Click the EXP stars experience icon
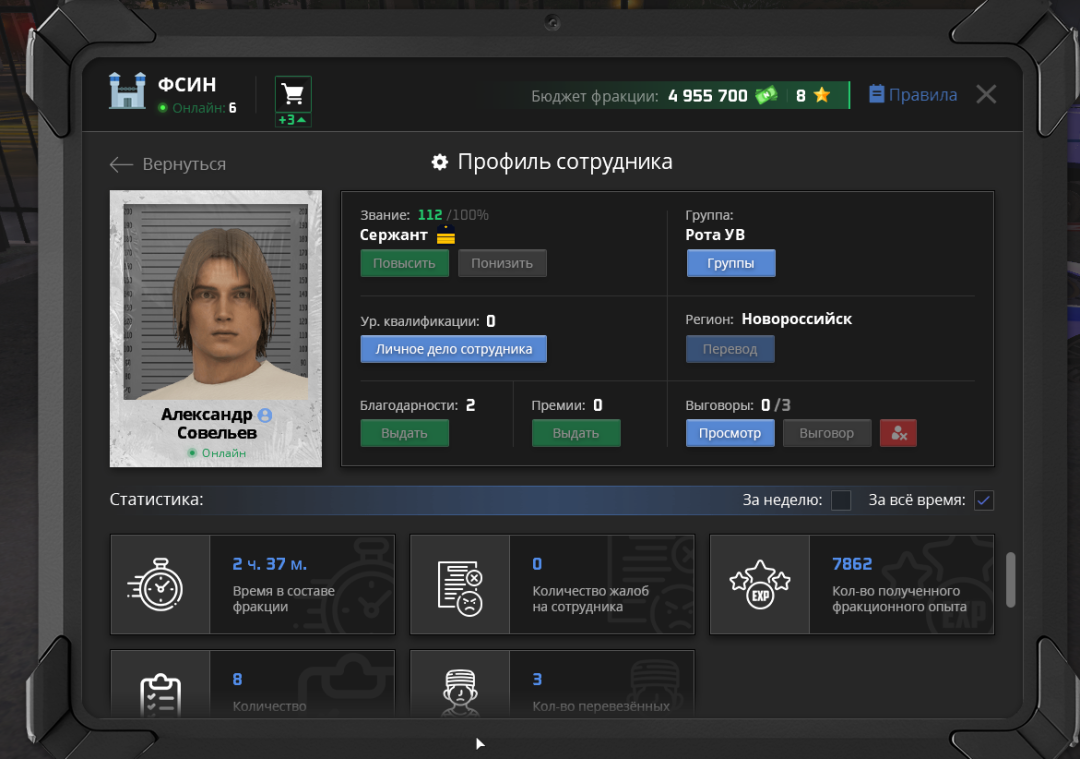The image size is (1080, 759). pos(760,585)
